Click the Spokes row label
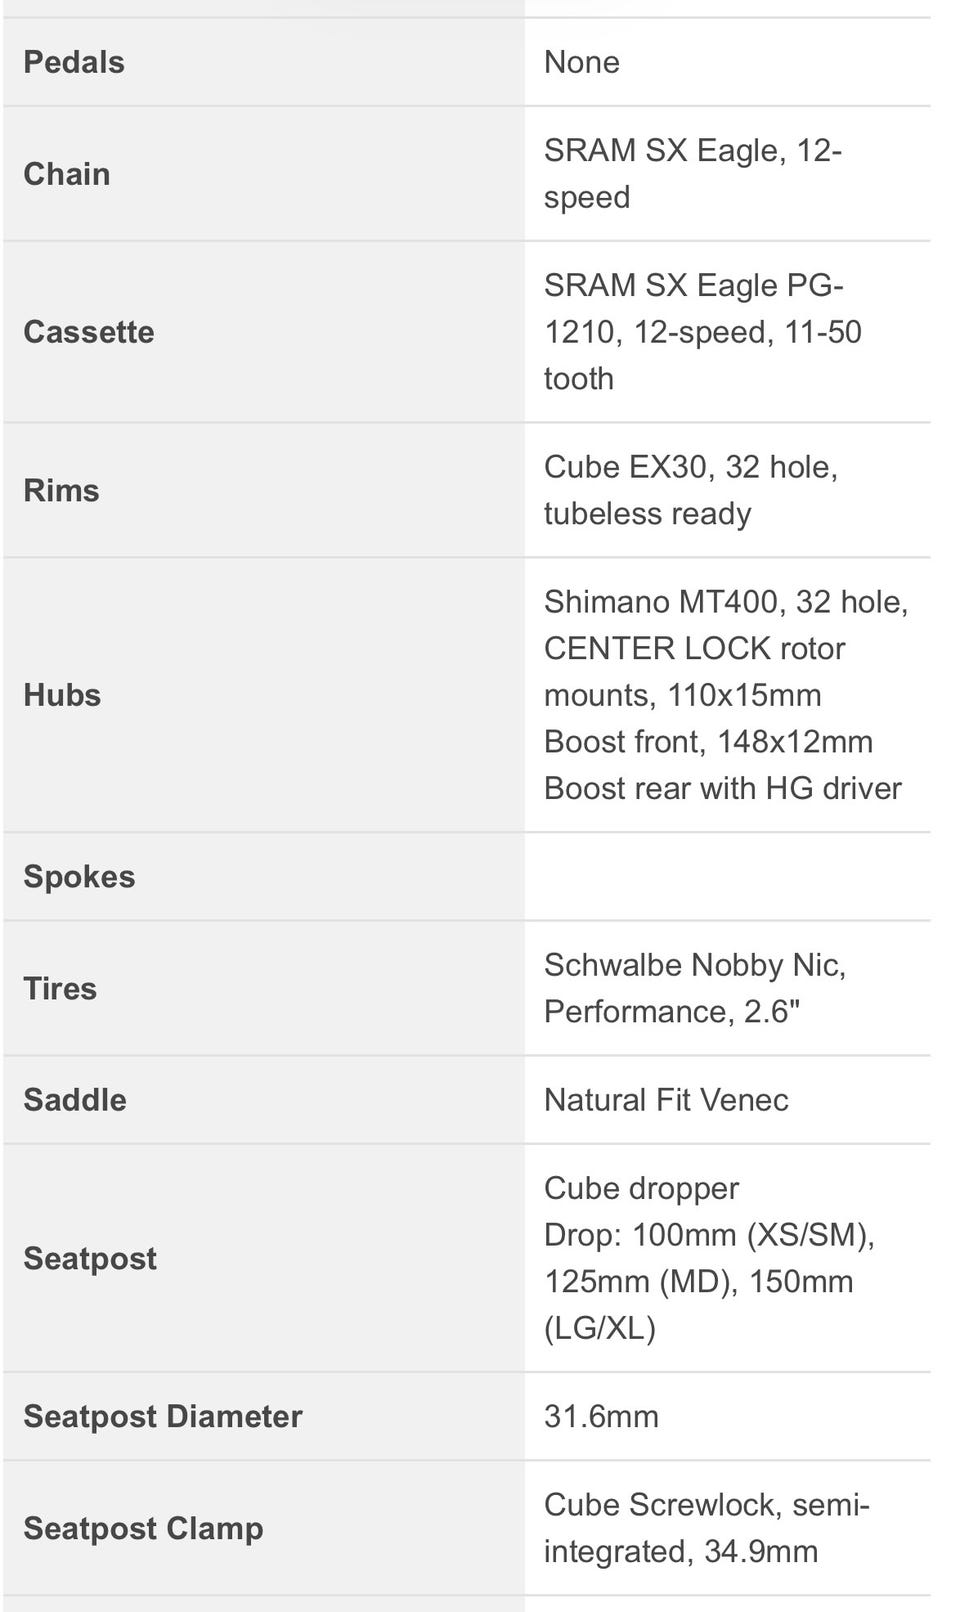960x1612 pixels. [79, 876]
